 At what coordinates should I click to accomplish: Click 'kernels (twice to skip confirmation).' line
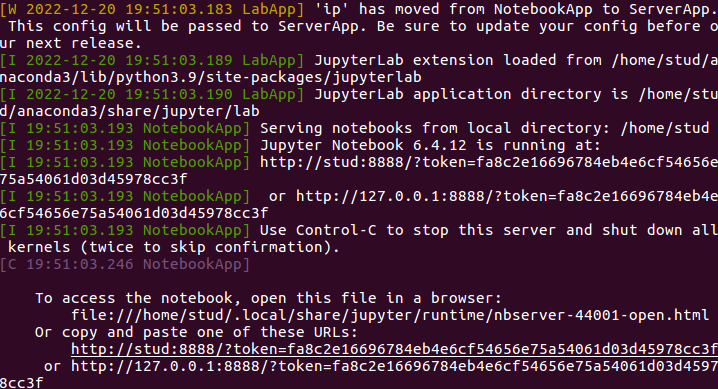(174, 248)
